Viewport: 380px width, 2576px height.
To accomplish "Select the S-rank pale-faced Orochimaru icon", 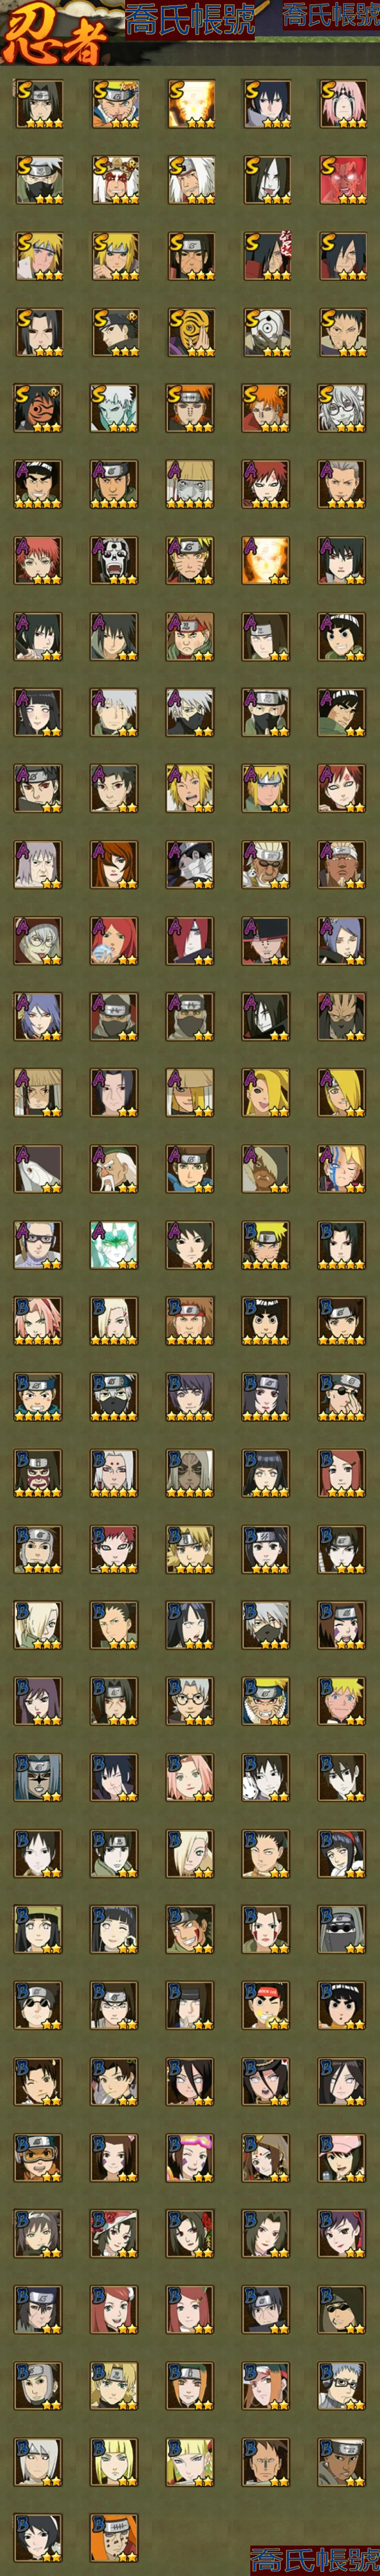I will (266, 180).
